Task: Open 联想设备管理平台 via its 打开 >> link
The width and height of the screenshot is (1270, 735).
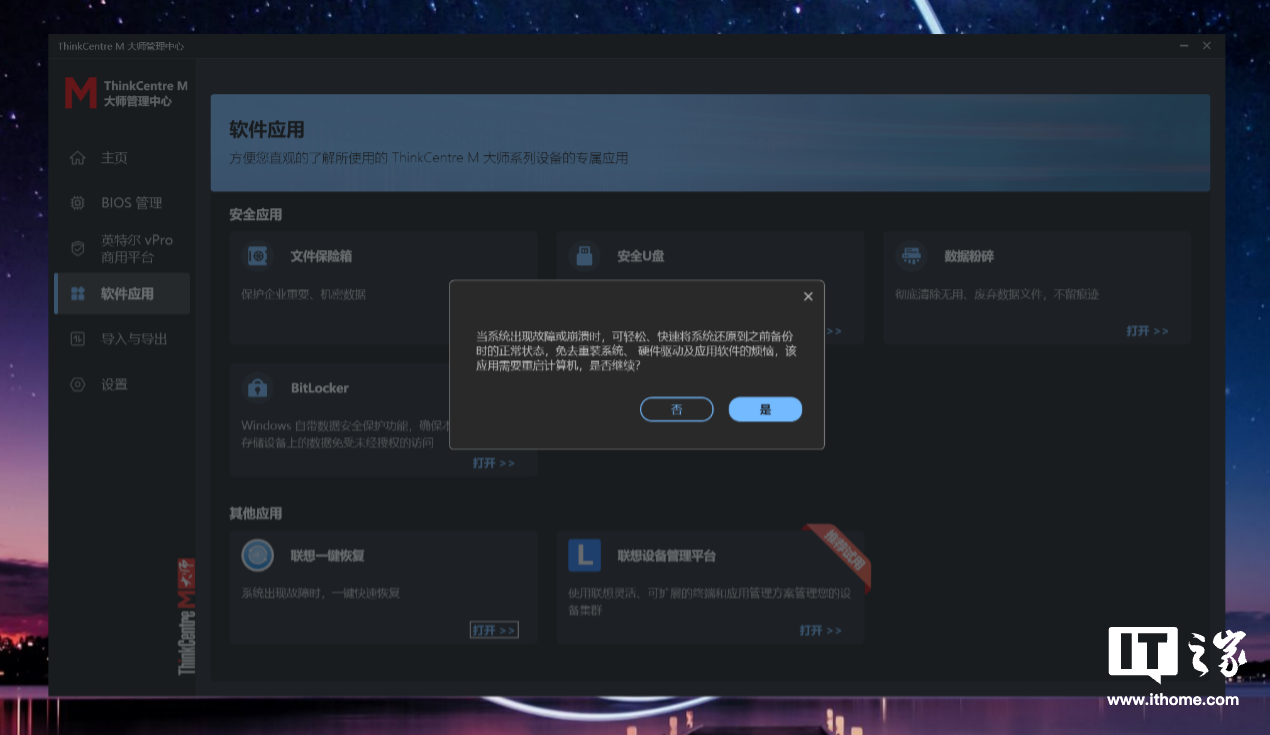Action: [x=820, y=630]
